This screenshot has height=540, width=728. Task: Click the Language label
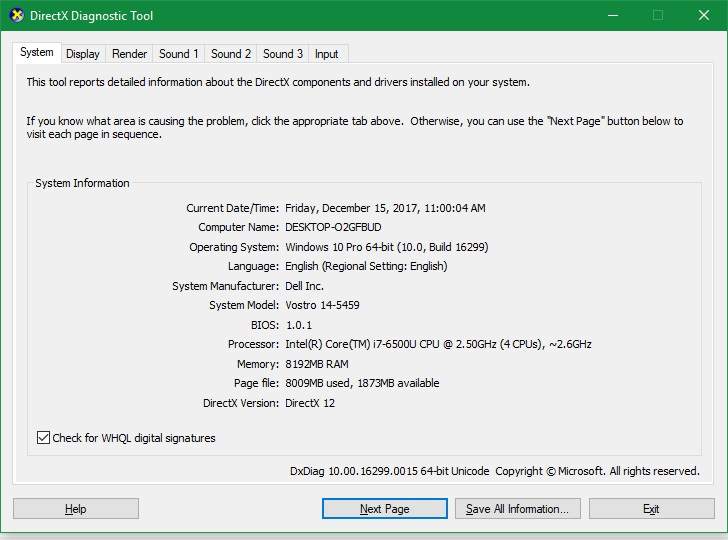click(x=253, y=266)
